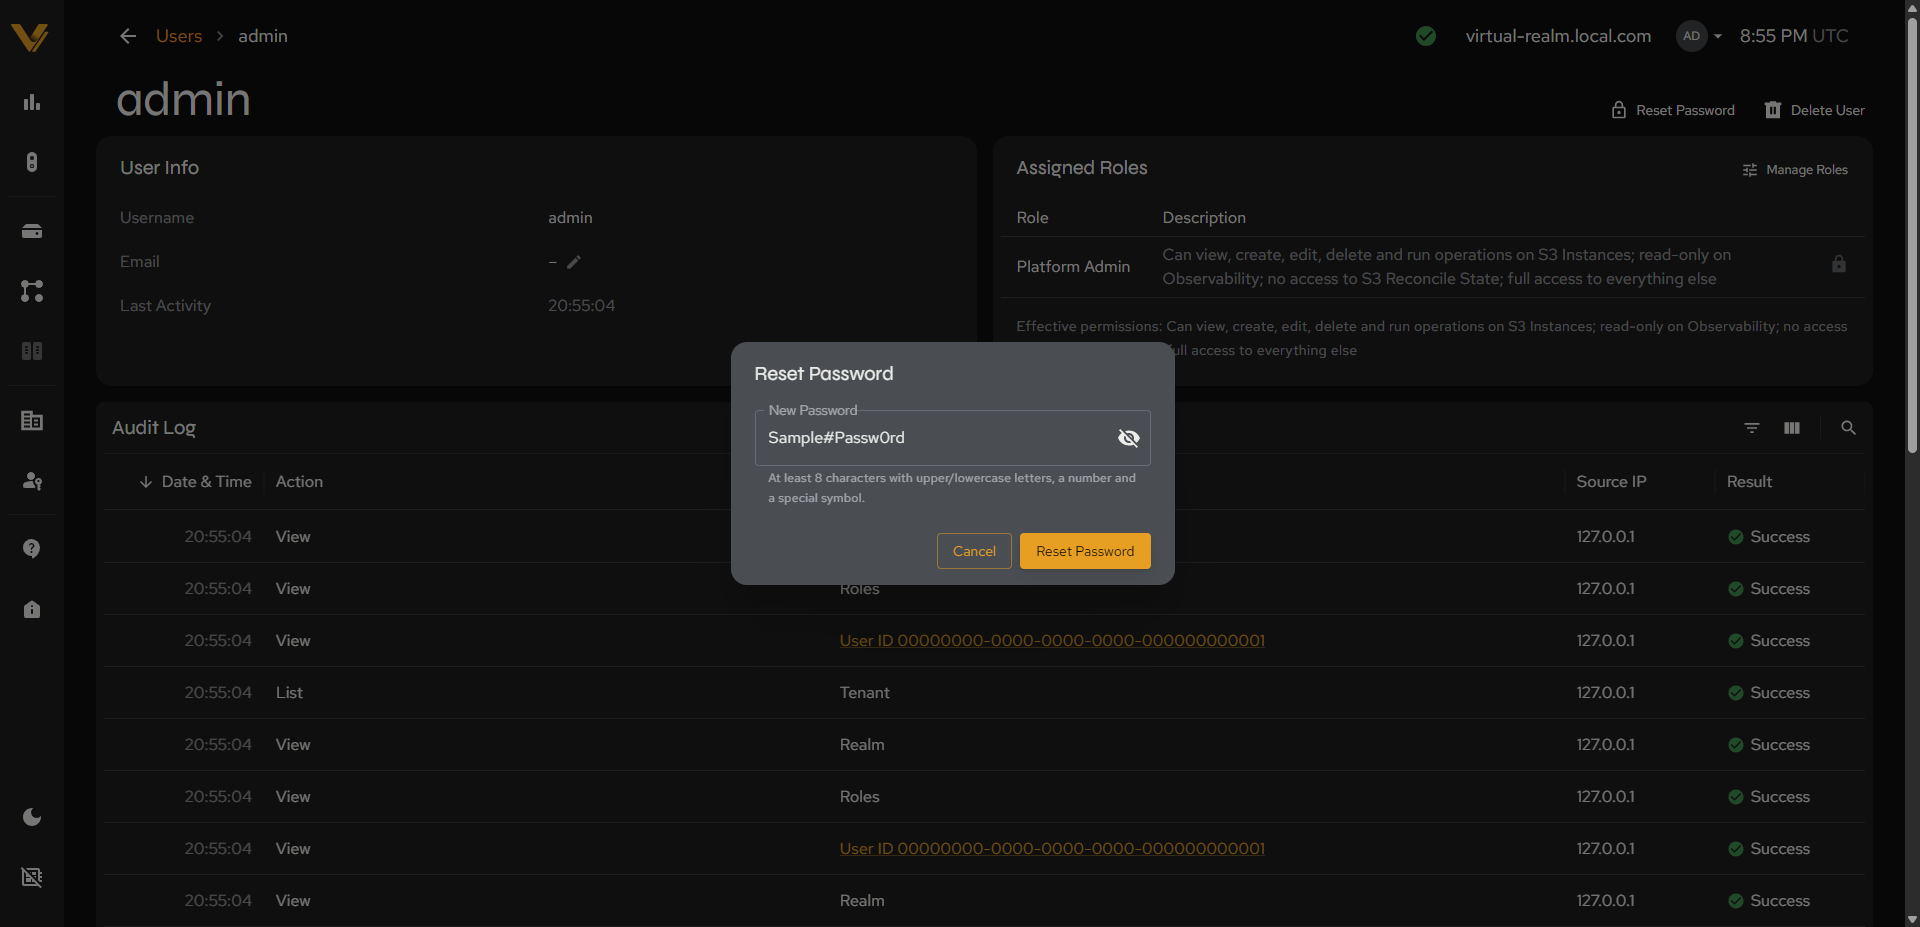Click the Virtual Realm logo icon
Screen dimensions: 1920x927
pyautogui.click(x=30, y=37)
